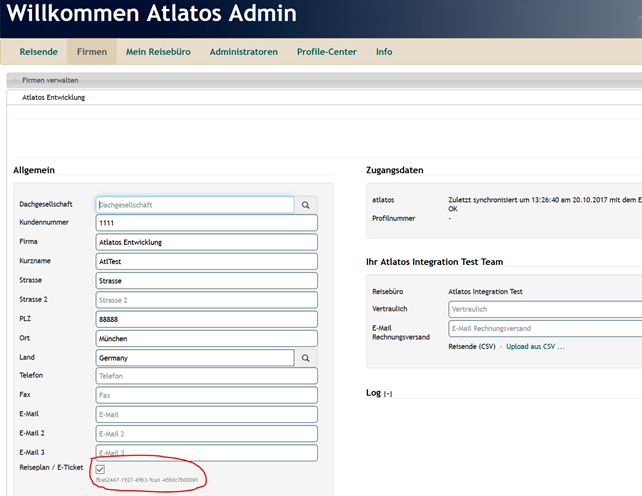Click the PLZ field showing 88888
This screenshot has width=642, height=496.
point(206,319)
